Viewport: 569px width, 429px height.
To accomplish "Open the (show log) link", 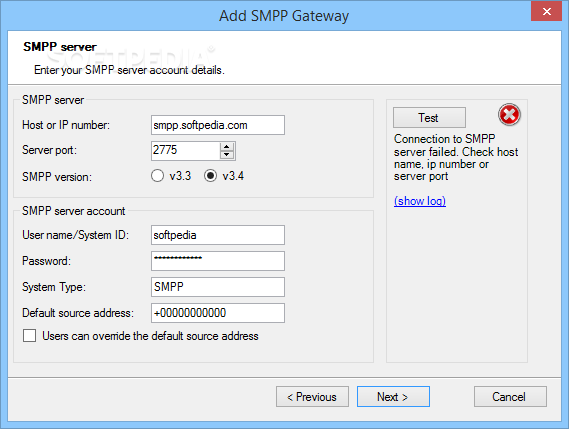I will click(420, 201).
